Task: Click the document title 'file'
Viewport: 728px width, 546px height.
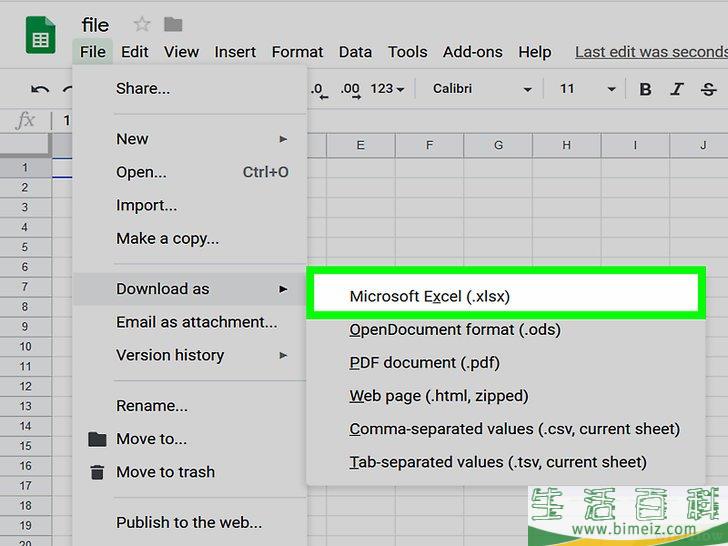Action: tap(95, 25)
